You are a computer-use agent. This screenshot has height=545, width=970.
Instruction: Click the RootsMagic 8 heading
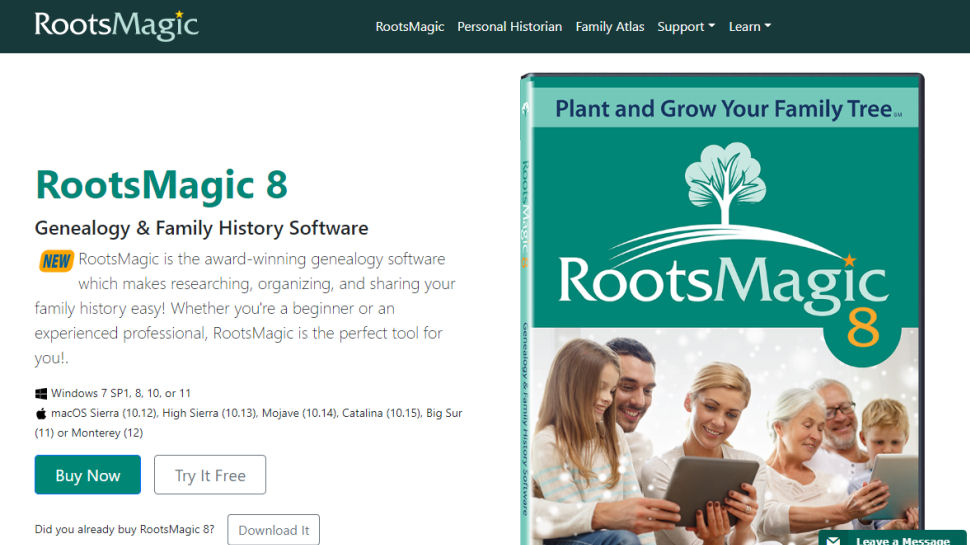(x=161, y=184)
